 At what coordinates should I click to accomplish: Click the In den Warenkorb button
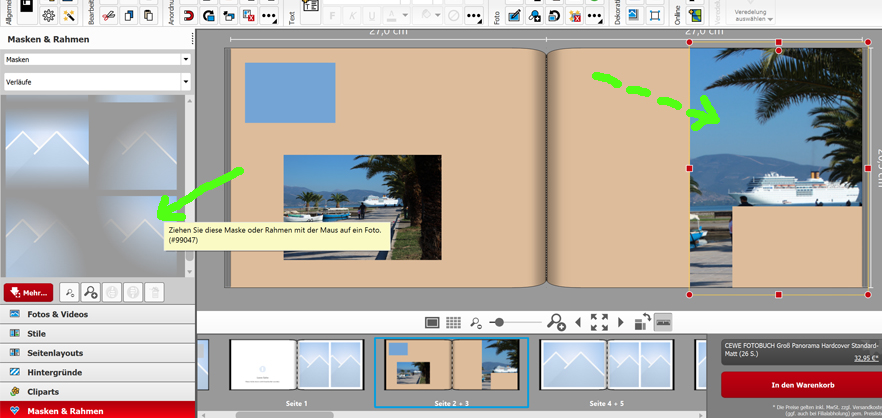tap(802, 385)
